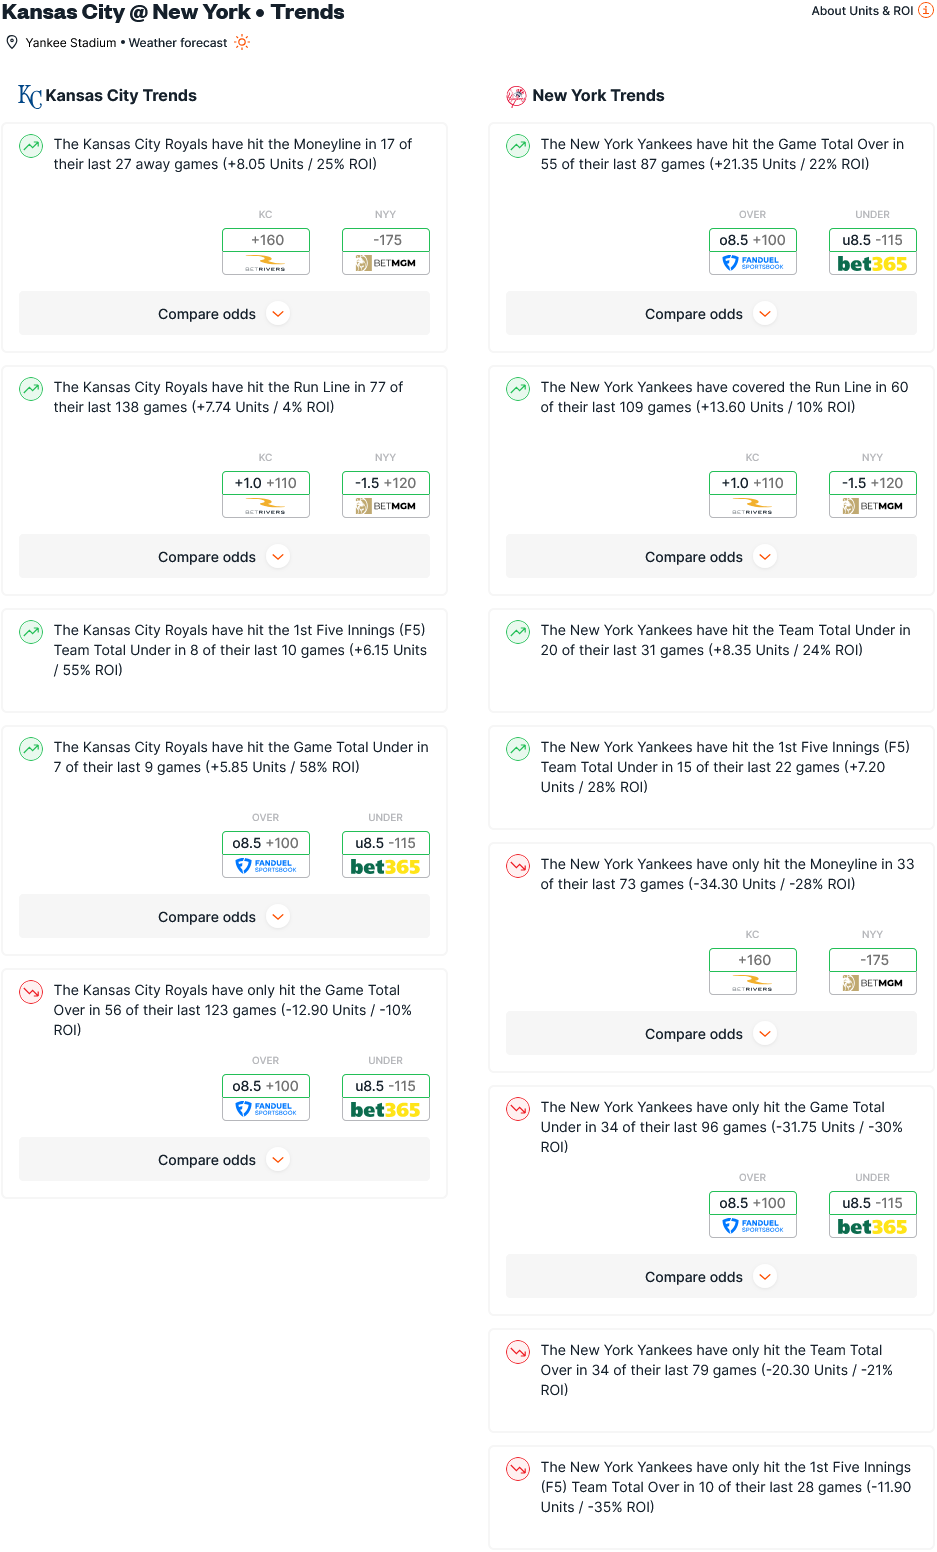The height and width of the screenshot is (1552, 937).
Task: Choose -1.5 +120 BetMGM in Yankees Run Line card
Action: click(x=872, y=494)
